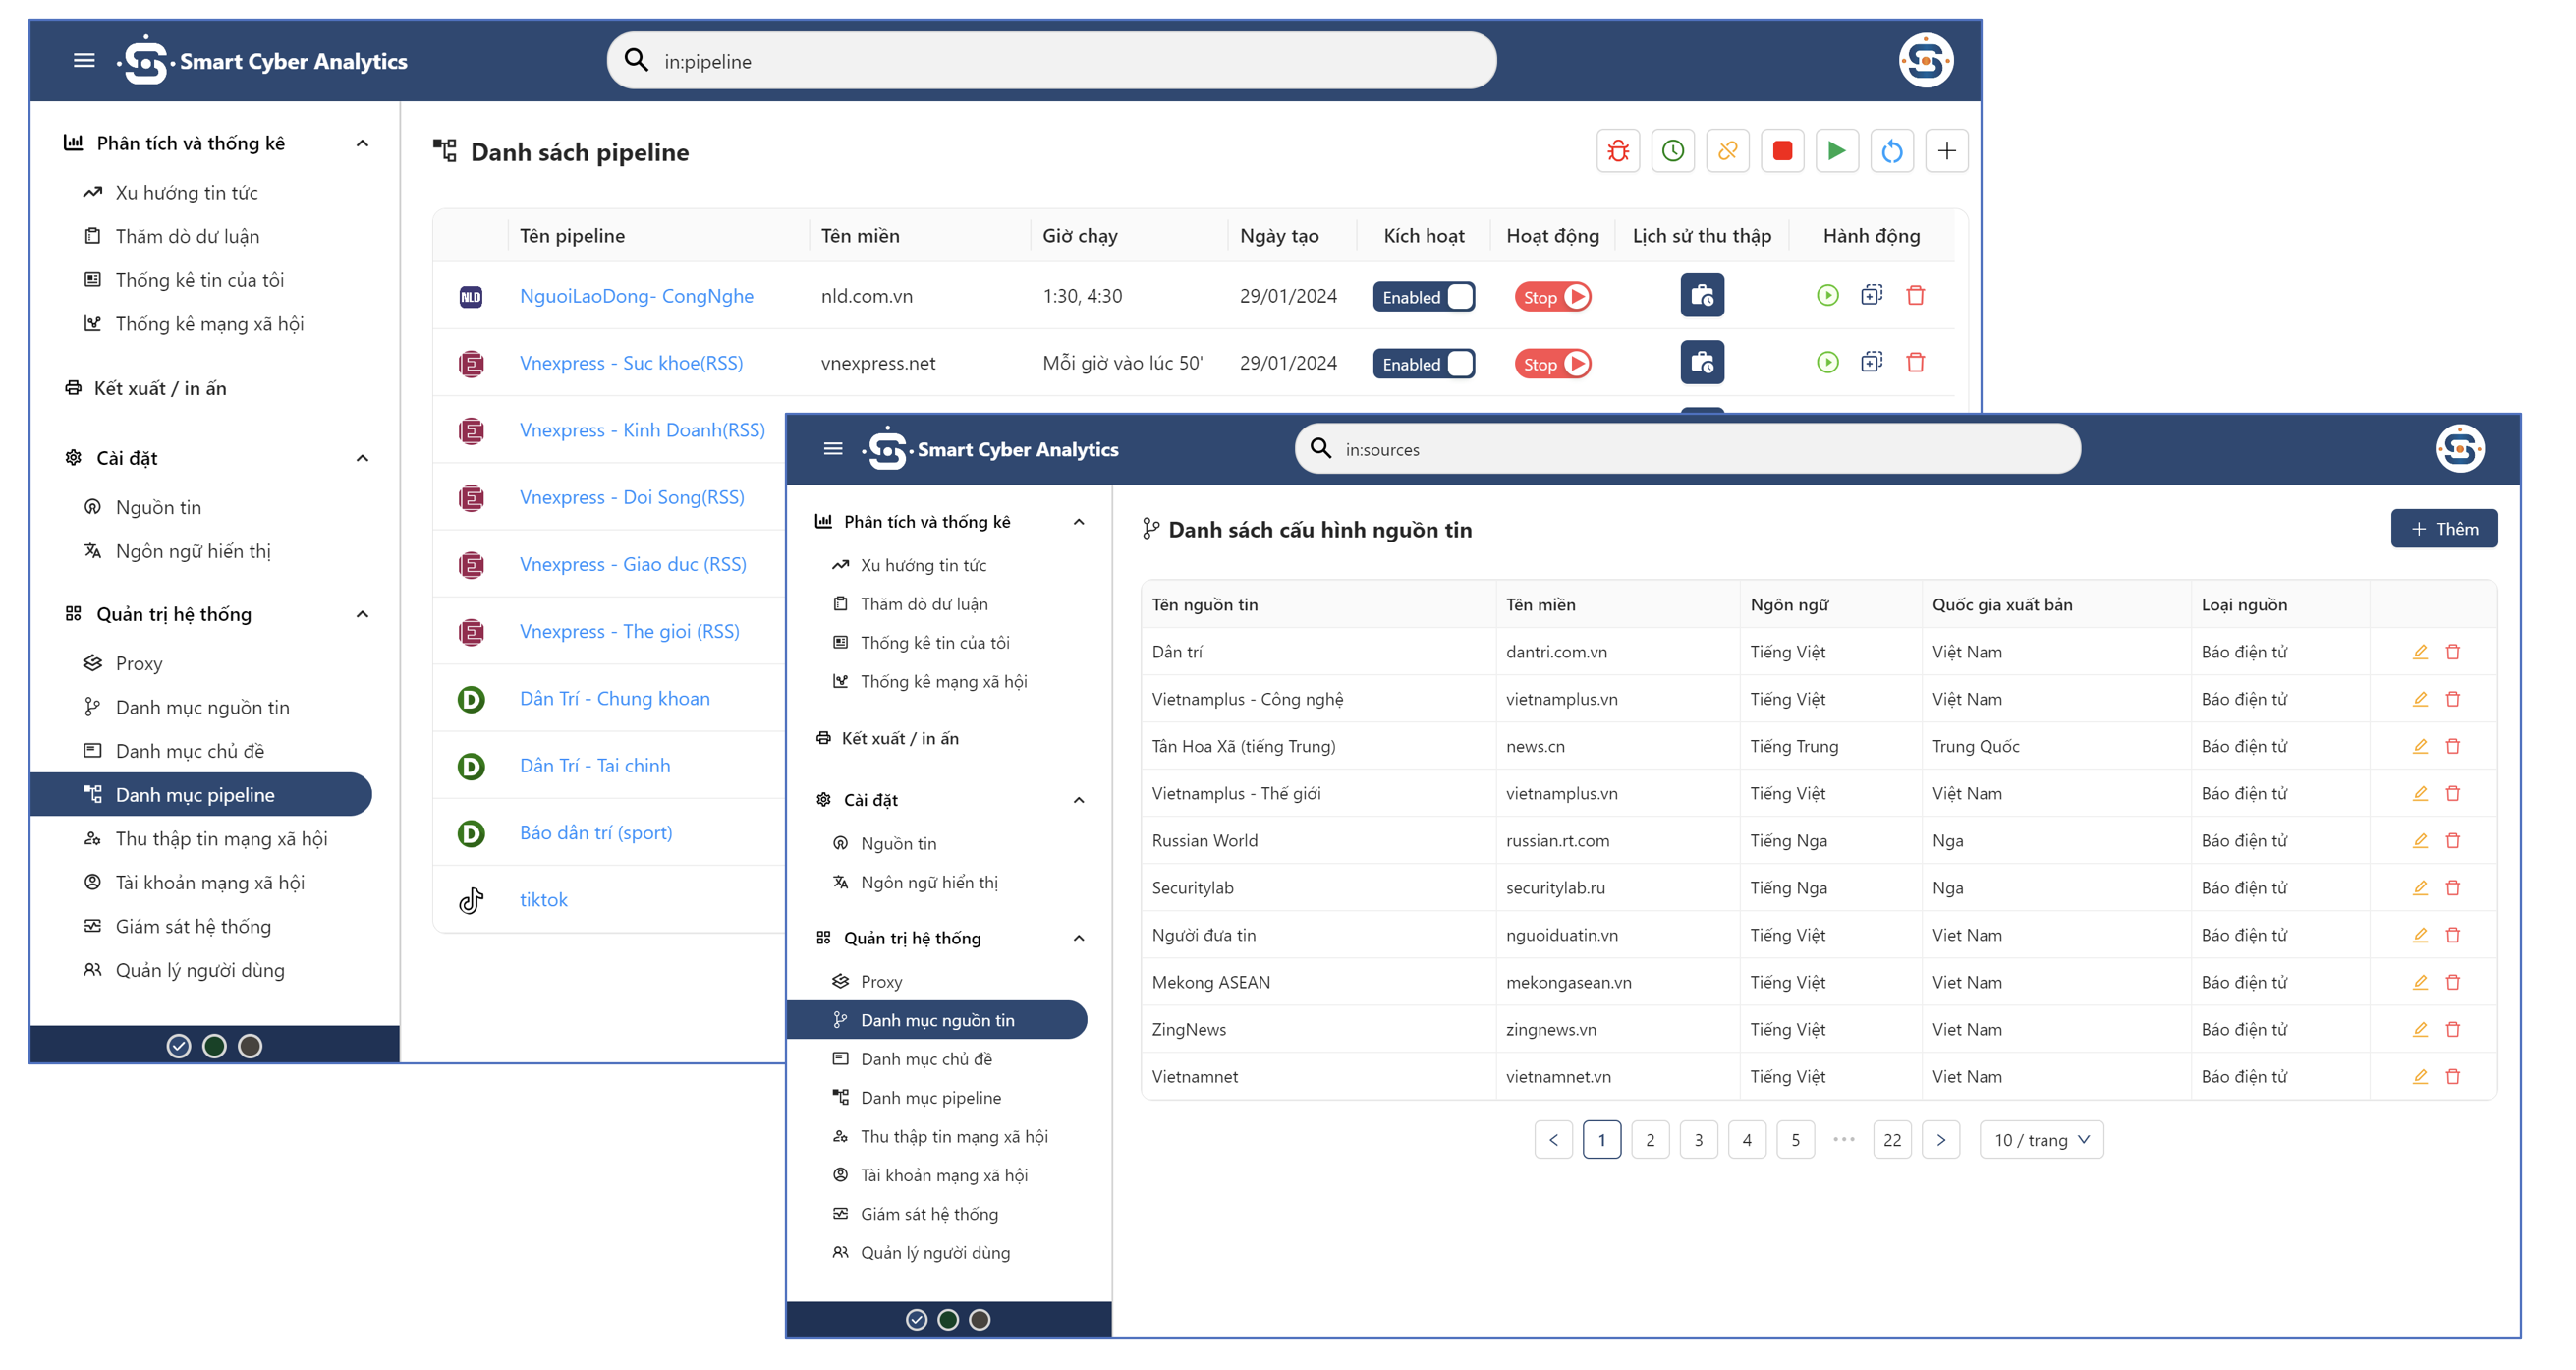
Task: Duplicate the NguoiLaoDong- CongNghe pipeline
Action: pos(1871,296)
